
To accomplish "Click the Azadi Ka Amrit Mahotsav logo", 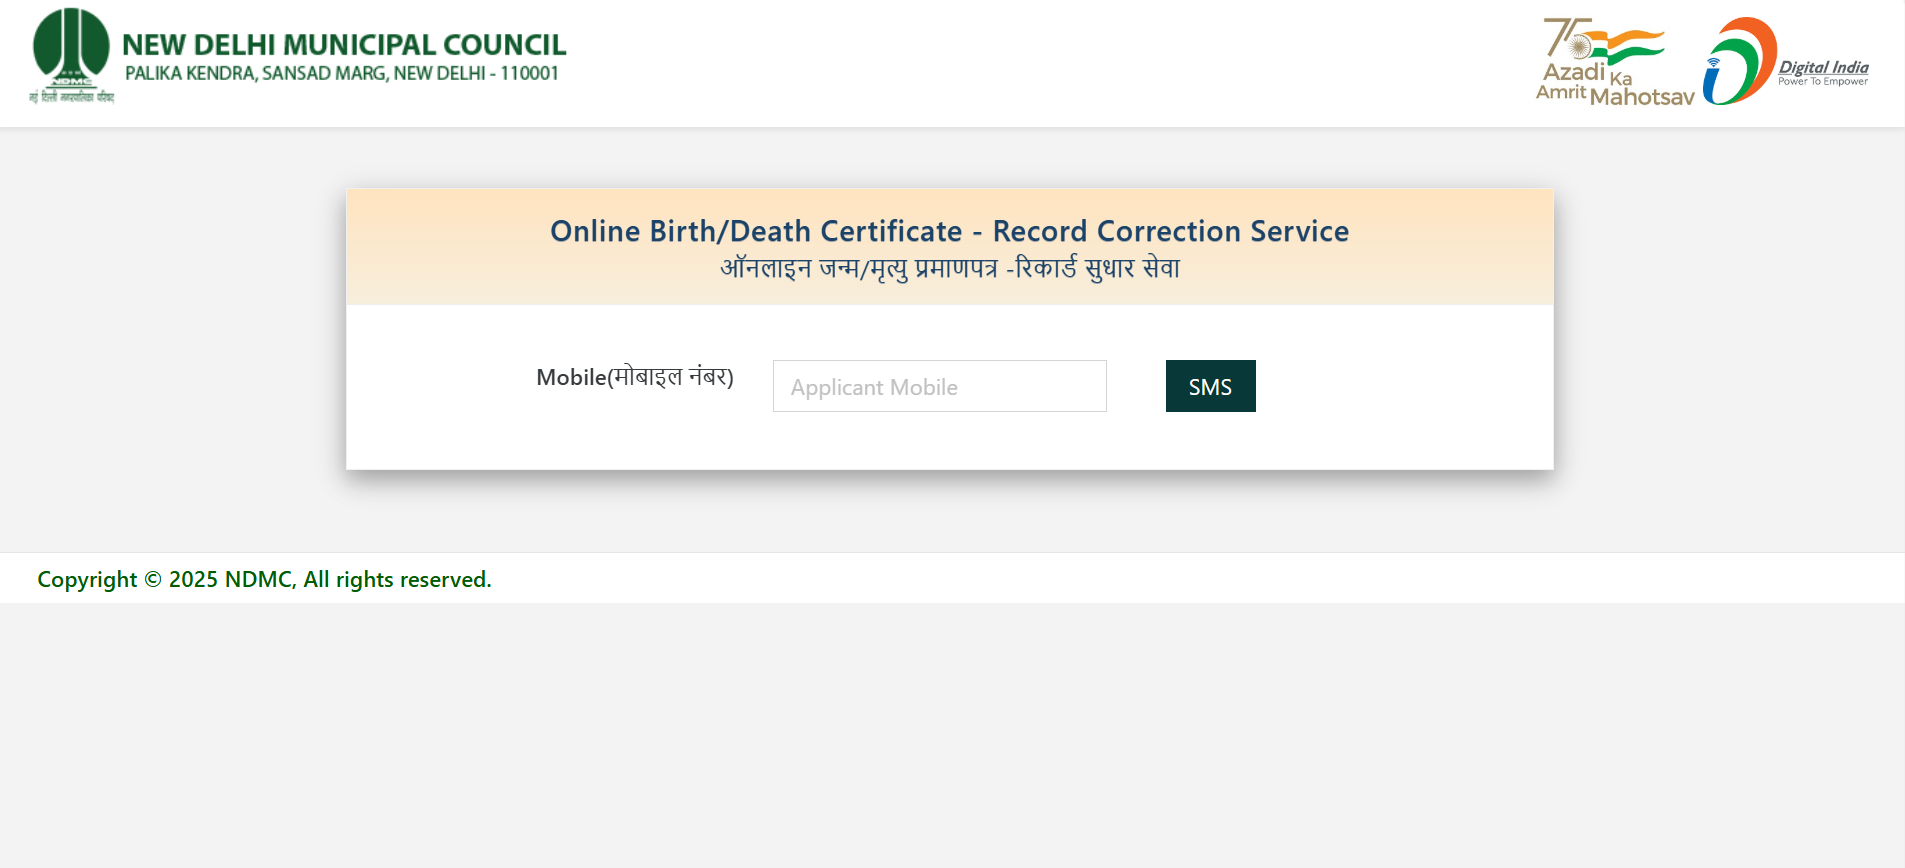I will [x=1614, y=62].
